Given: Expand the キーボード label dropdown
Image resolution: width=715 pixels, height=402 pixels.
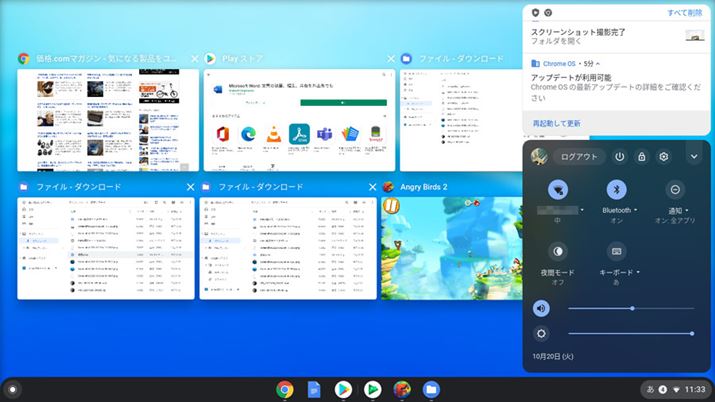Looking at the screenshot, I should 619,272.
